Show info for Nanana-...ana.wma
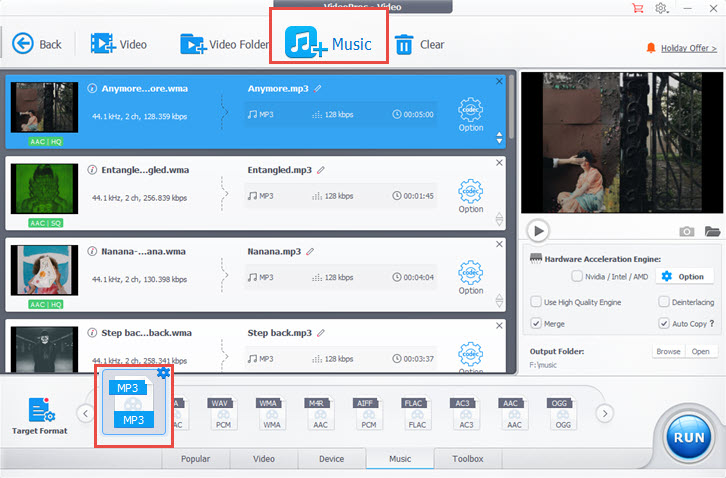The image size is (726, 478). [92, 252]
